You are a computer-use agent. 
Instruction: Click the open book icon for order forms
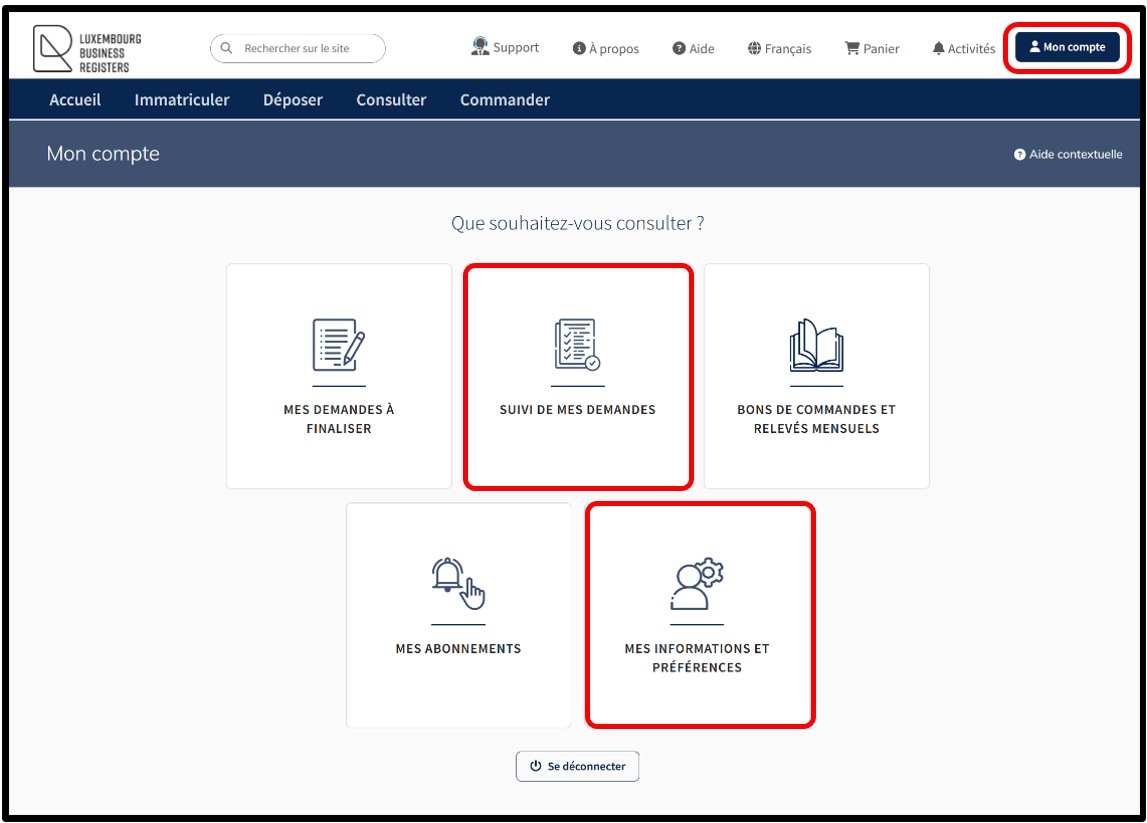(816, 346)
